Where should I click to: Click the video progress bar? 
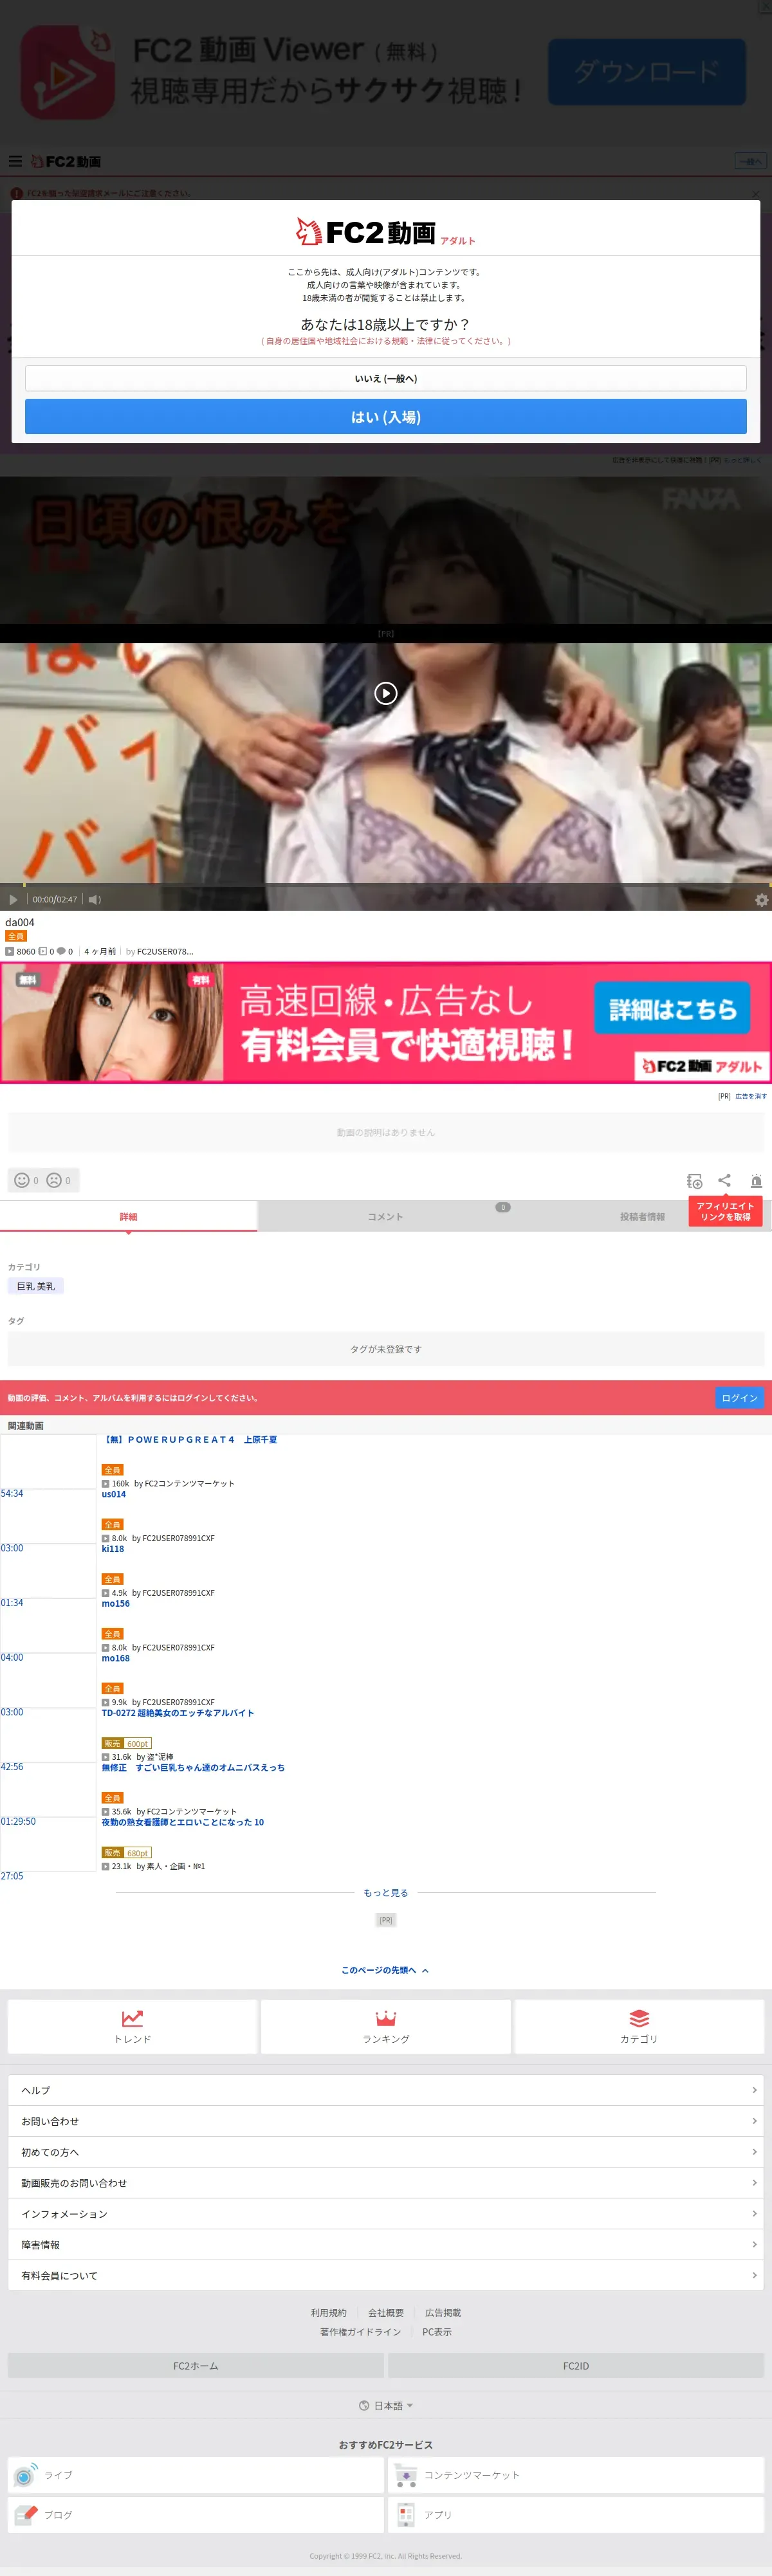coord(386,885)
